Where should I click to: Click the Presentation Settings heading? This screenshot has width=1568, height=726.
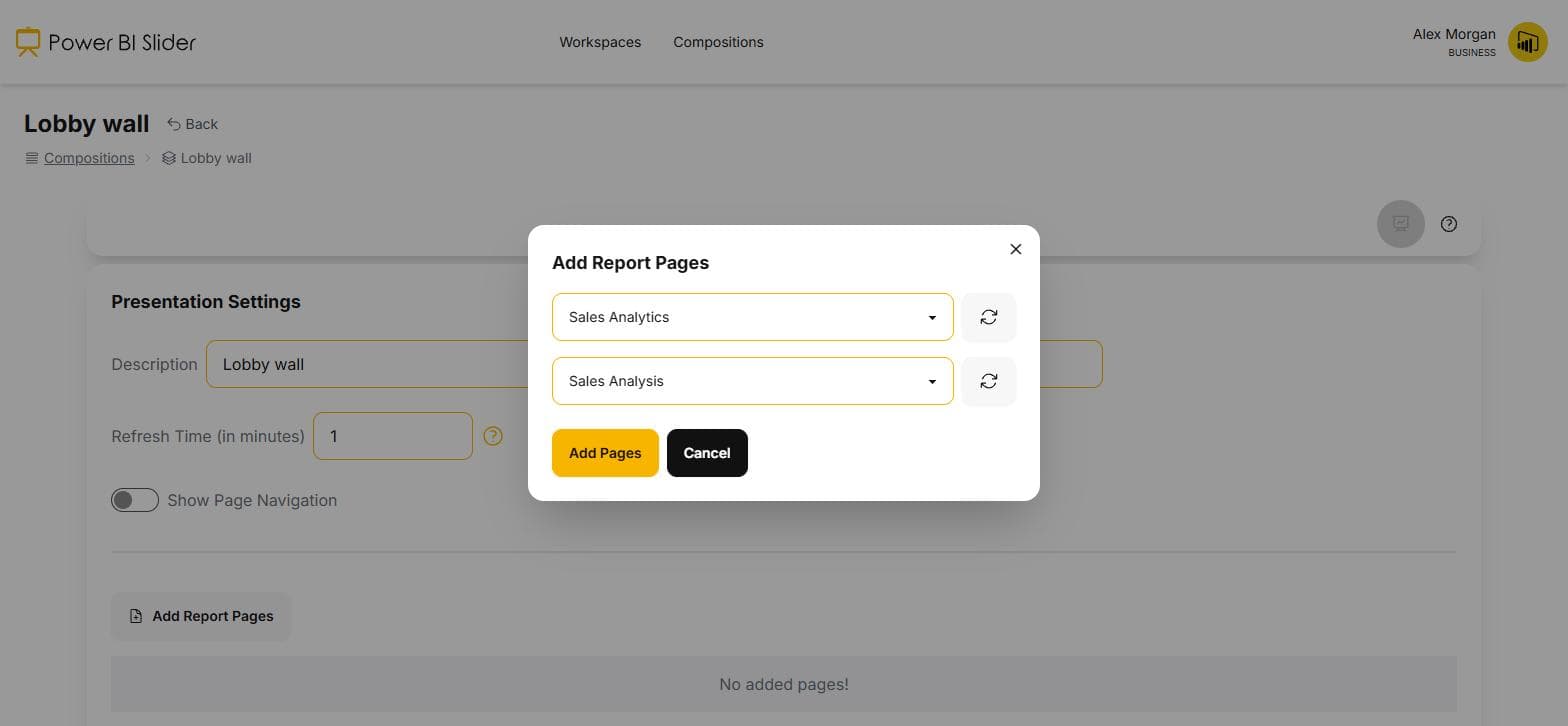tap(206, 302)
